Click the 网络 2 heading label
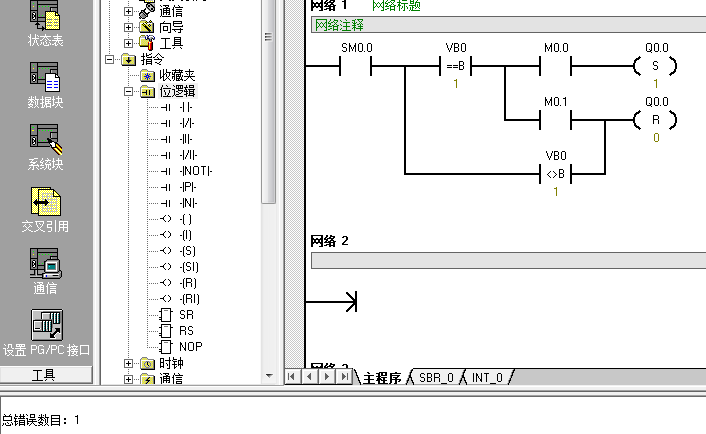Image resolution: width=706 pixels, height=434 pixels. click(x=330, y=241)
